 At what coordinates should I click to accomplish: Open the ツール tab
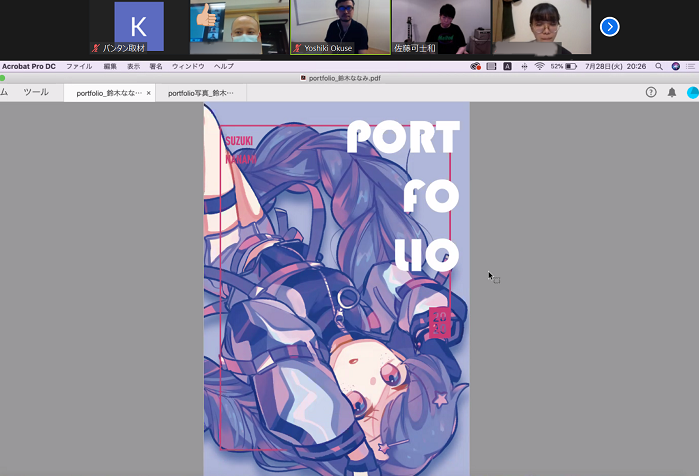tap(35, 92)
